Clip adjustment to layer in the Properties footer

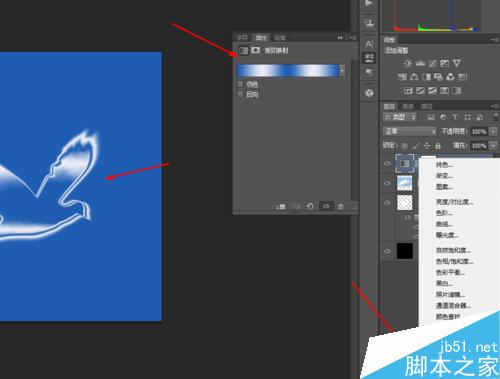click(x=281, y=206)
